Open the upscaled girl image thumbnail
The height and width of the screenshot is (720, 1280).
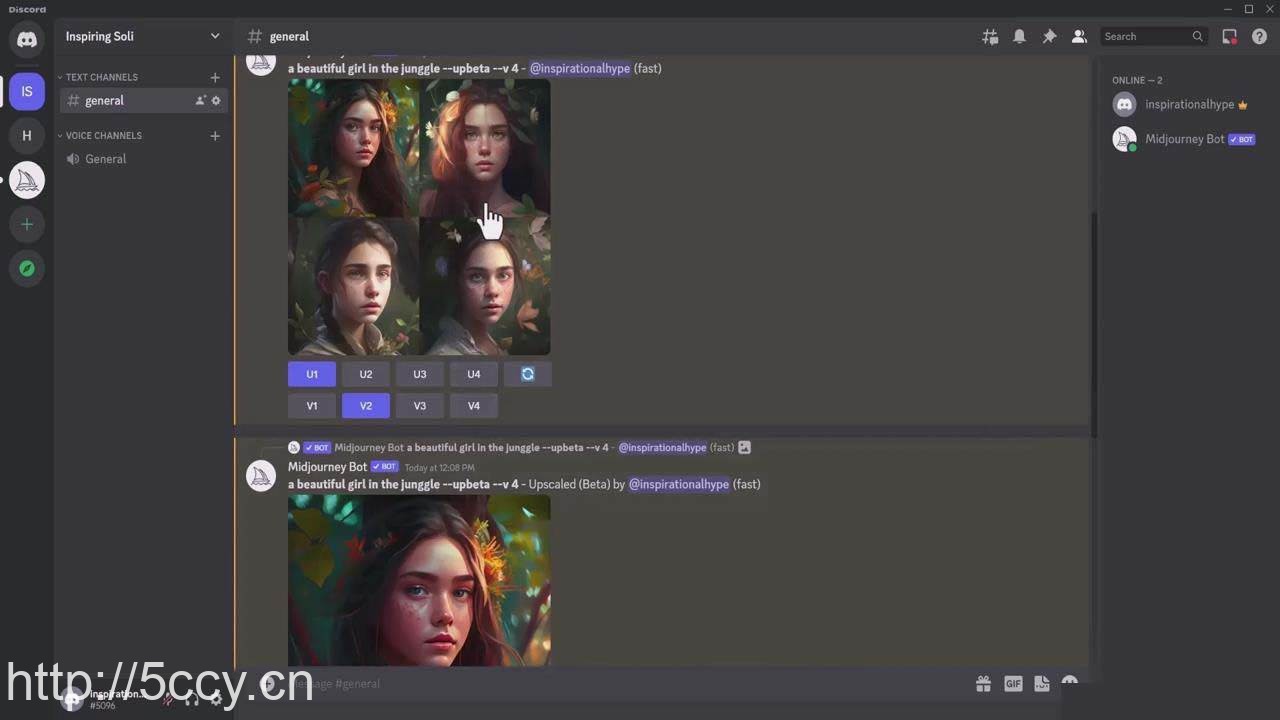(419, 580)
